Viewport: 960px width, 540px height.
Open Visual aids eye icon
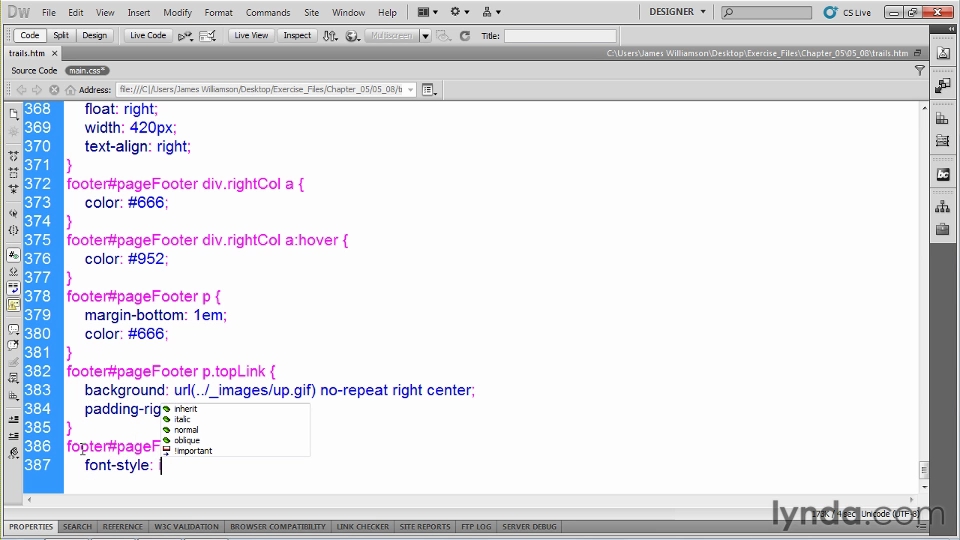[x=443, y=36]
